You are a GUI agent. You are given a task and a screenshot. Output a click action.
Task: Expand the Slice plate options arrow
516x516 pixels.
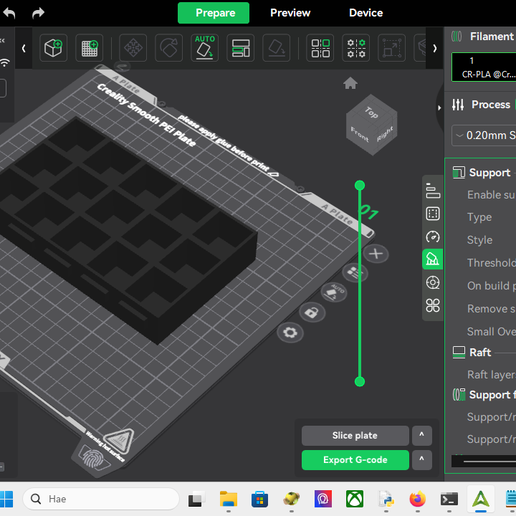(x=422, y=435)
